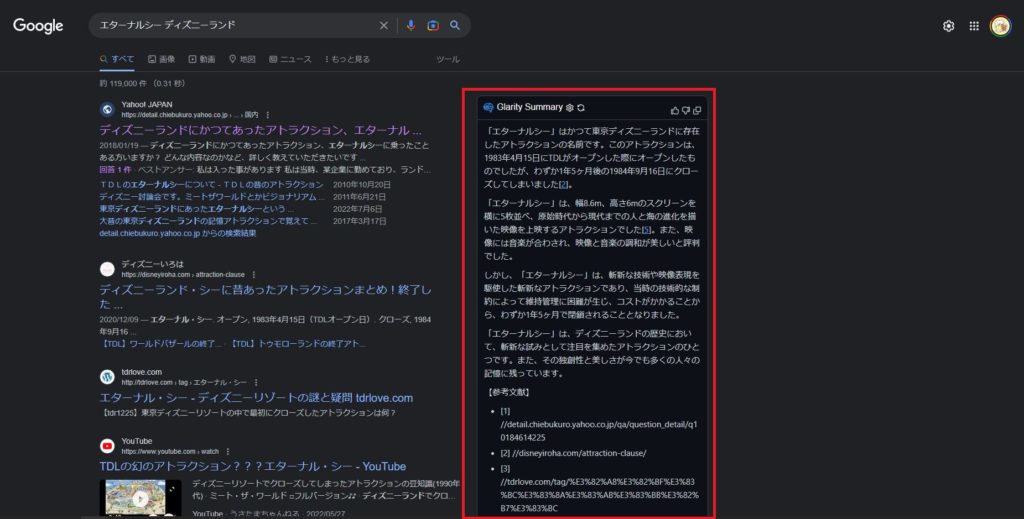The width and height of the screenshot is (1024, 519).
Task: Open the ツール search tools menu
Action: 448,59
